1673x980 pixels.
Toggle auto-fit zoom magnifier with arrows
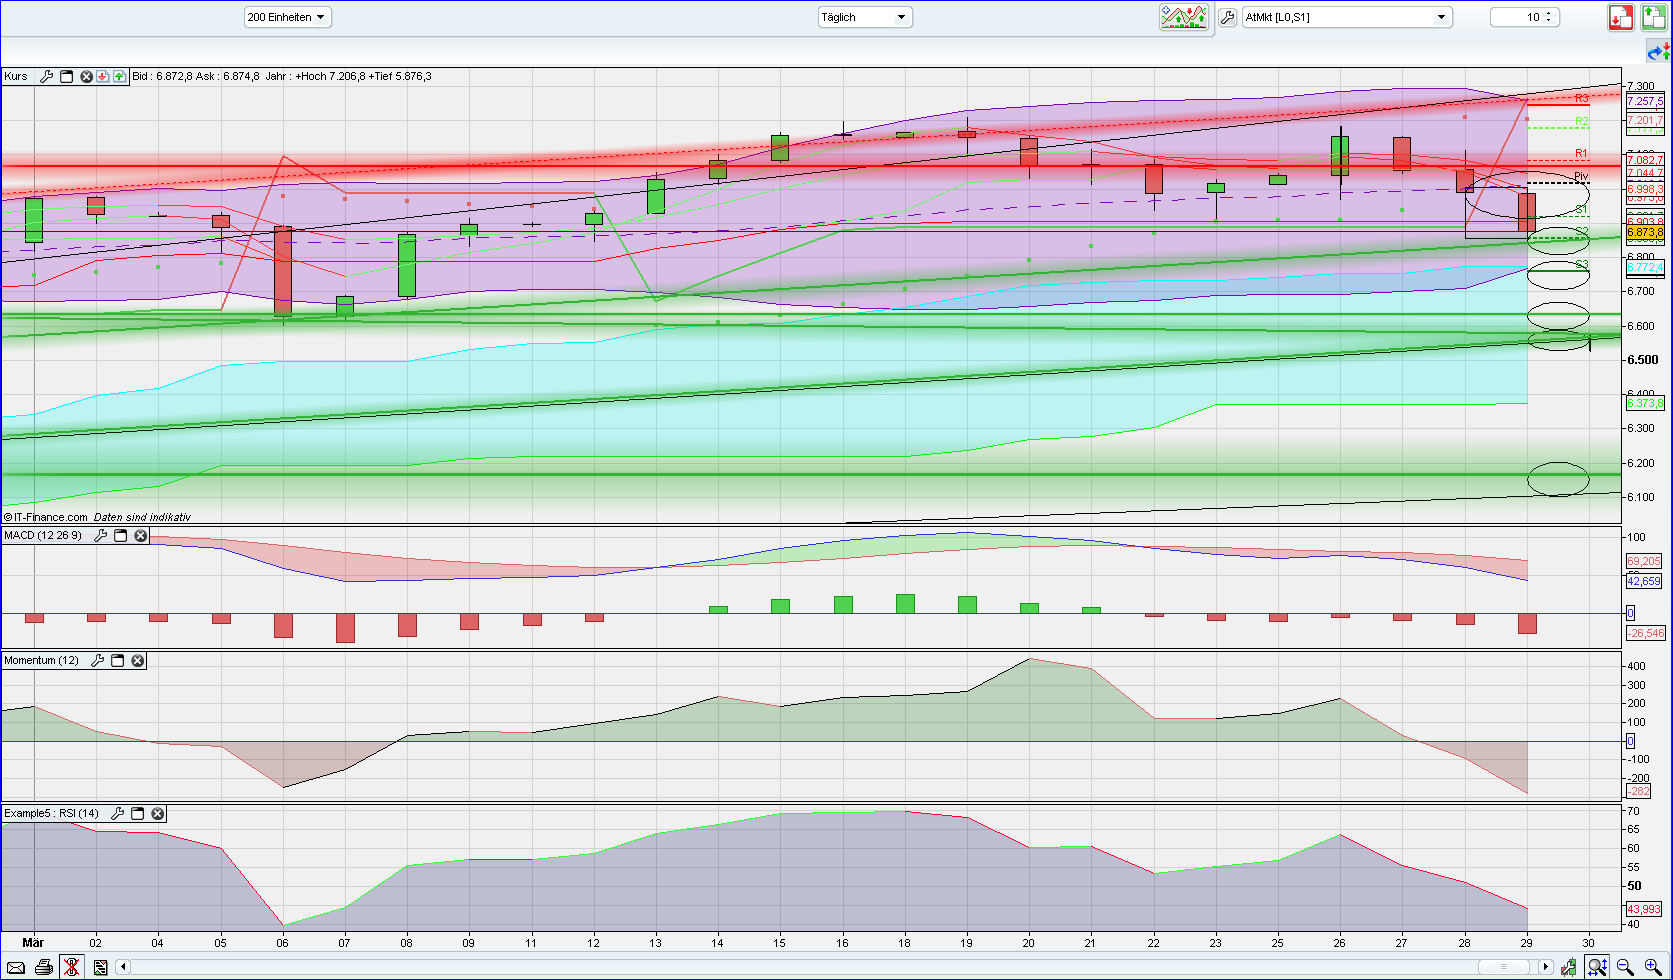pos(1597,967)
